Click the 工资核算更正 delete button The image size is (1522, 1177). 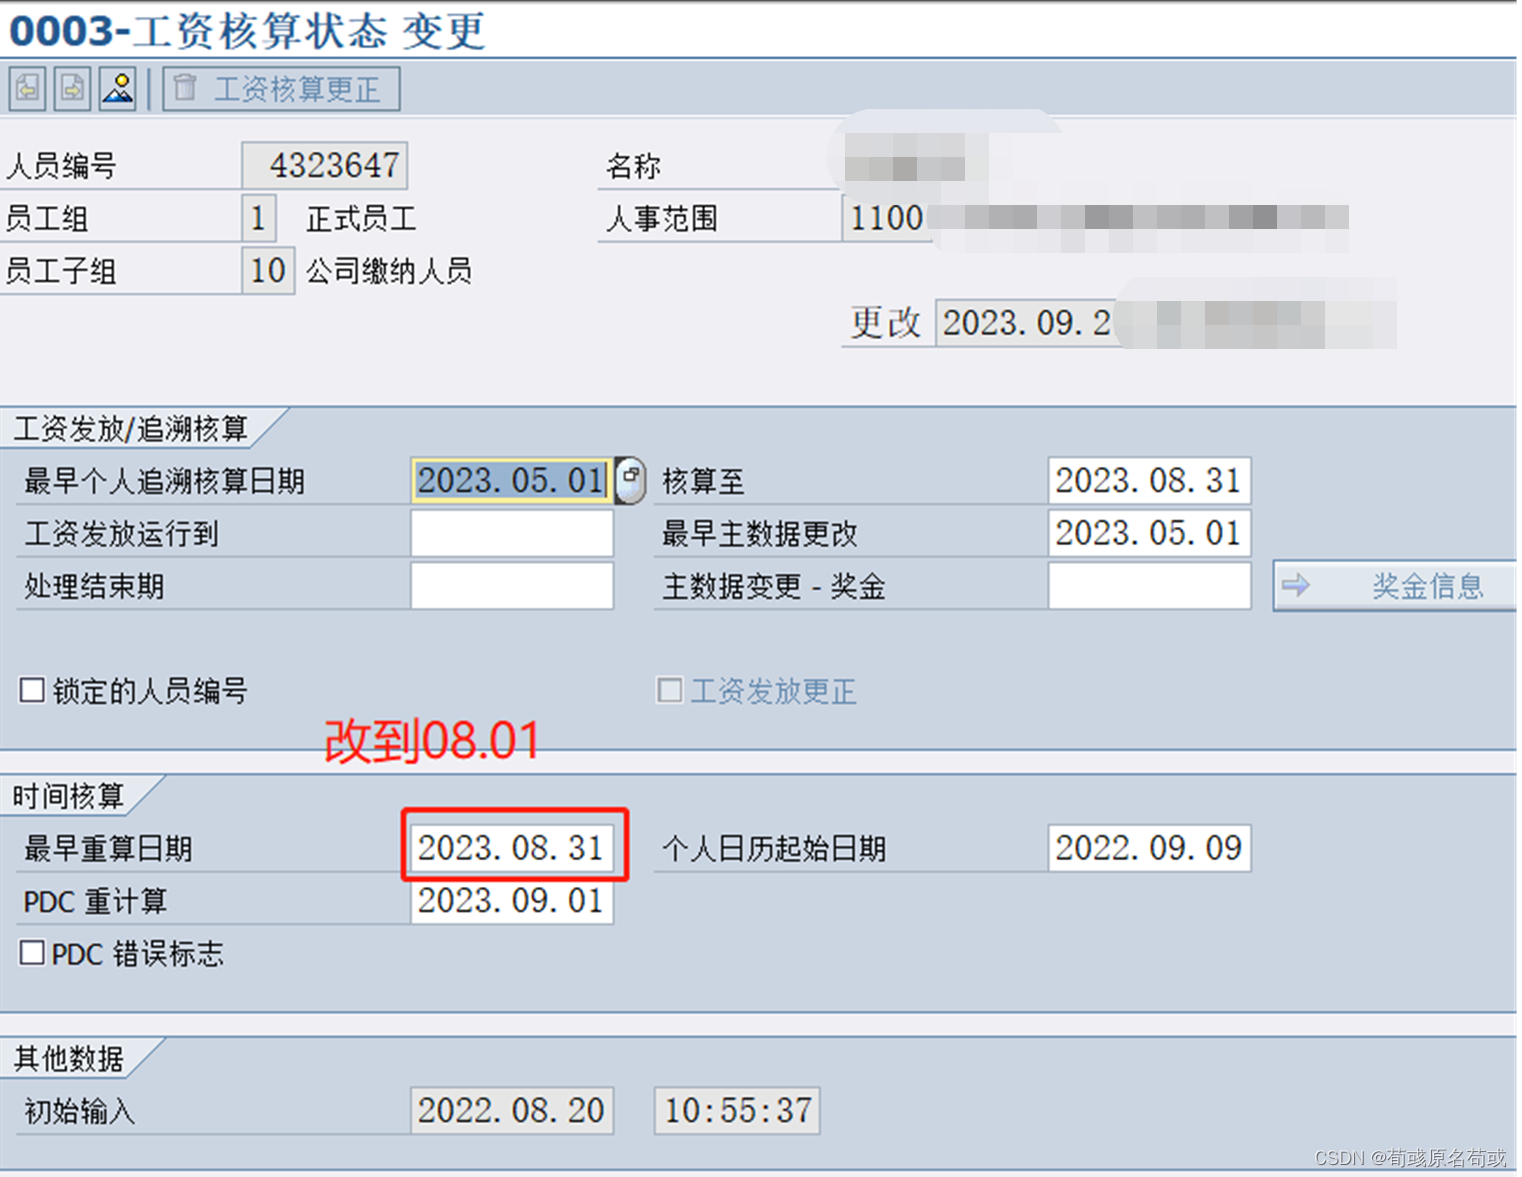[x=281, y=89]
